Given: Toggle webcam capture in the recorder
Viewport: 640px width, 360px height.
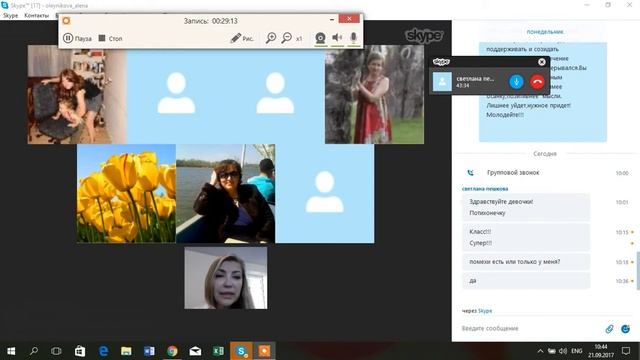Looking at the screenshot, I should [x=320, y=38].
